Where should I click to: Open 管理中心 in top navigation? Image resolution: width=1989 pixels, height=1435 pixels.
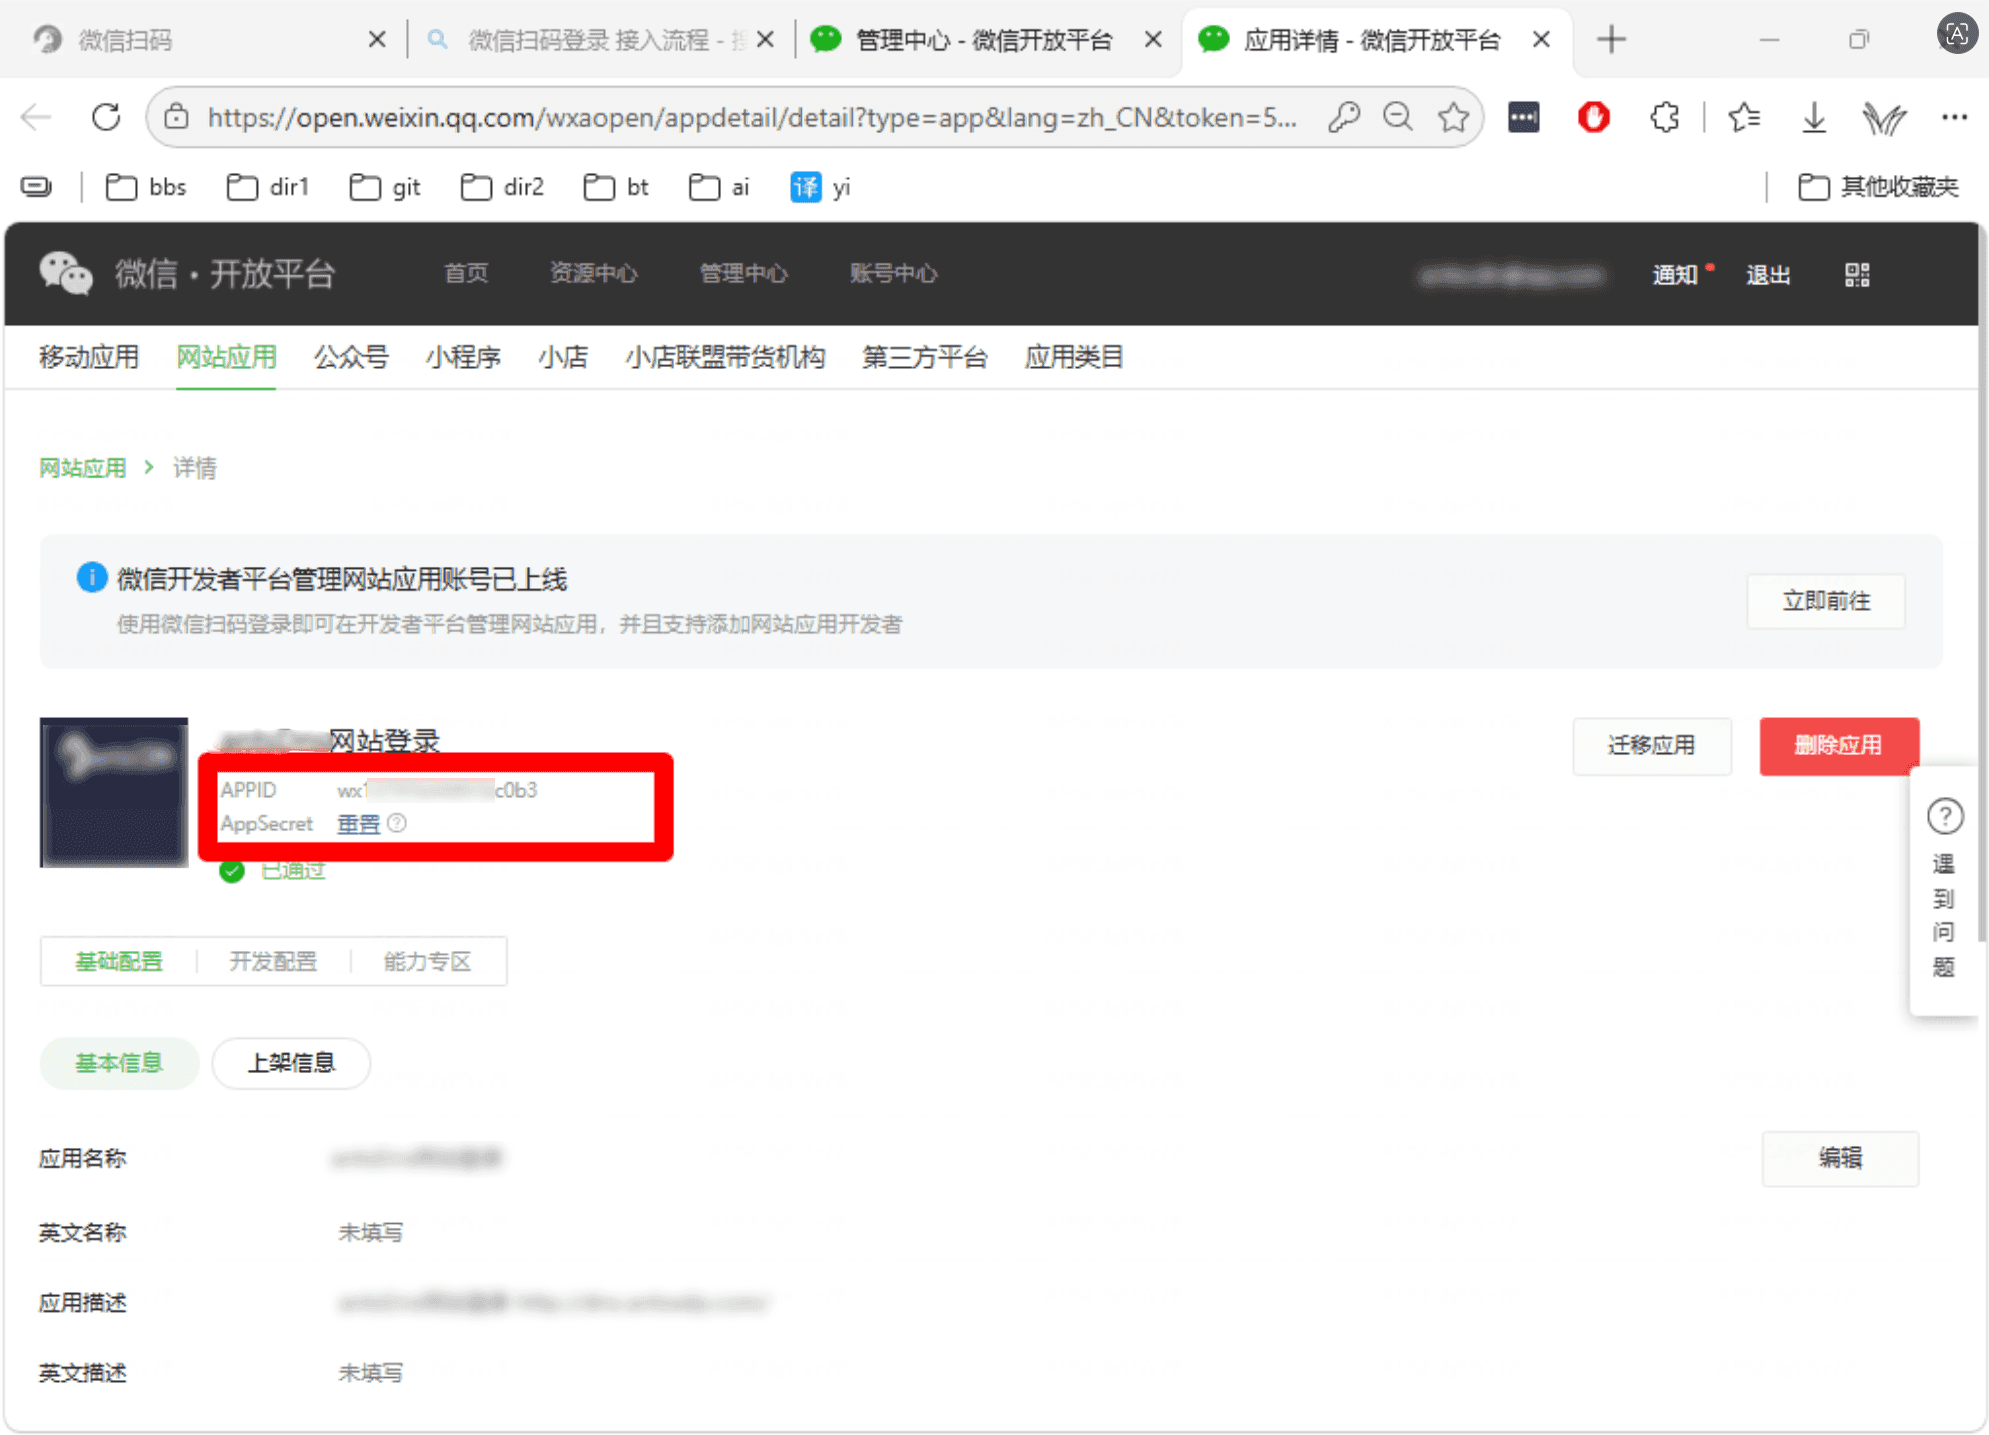click(x=743, y=274)
